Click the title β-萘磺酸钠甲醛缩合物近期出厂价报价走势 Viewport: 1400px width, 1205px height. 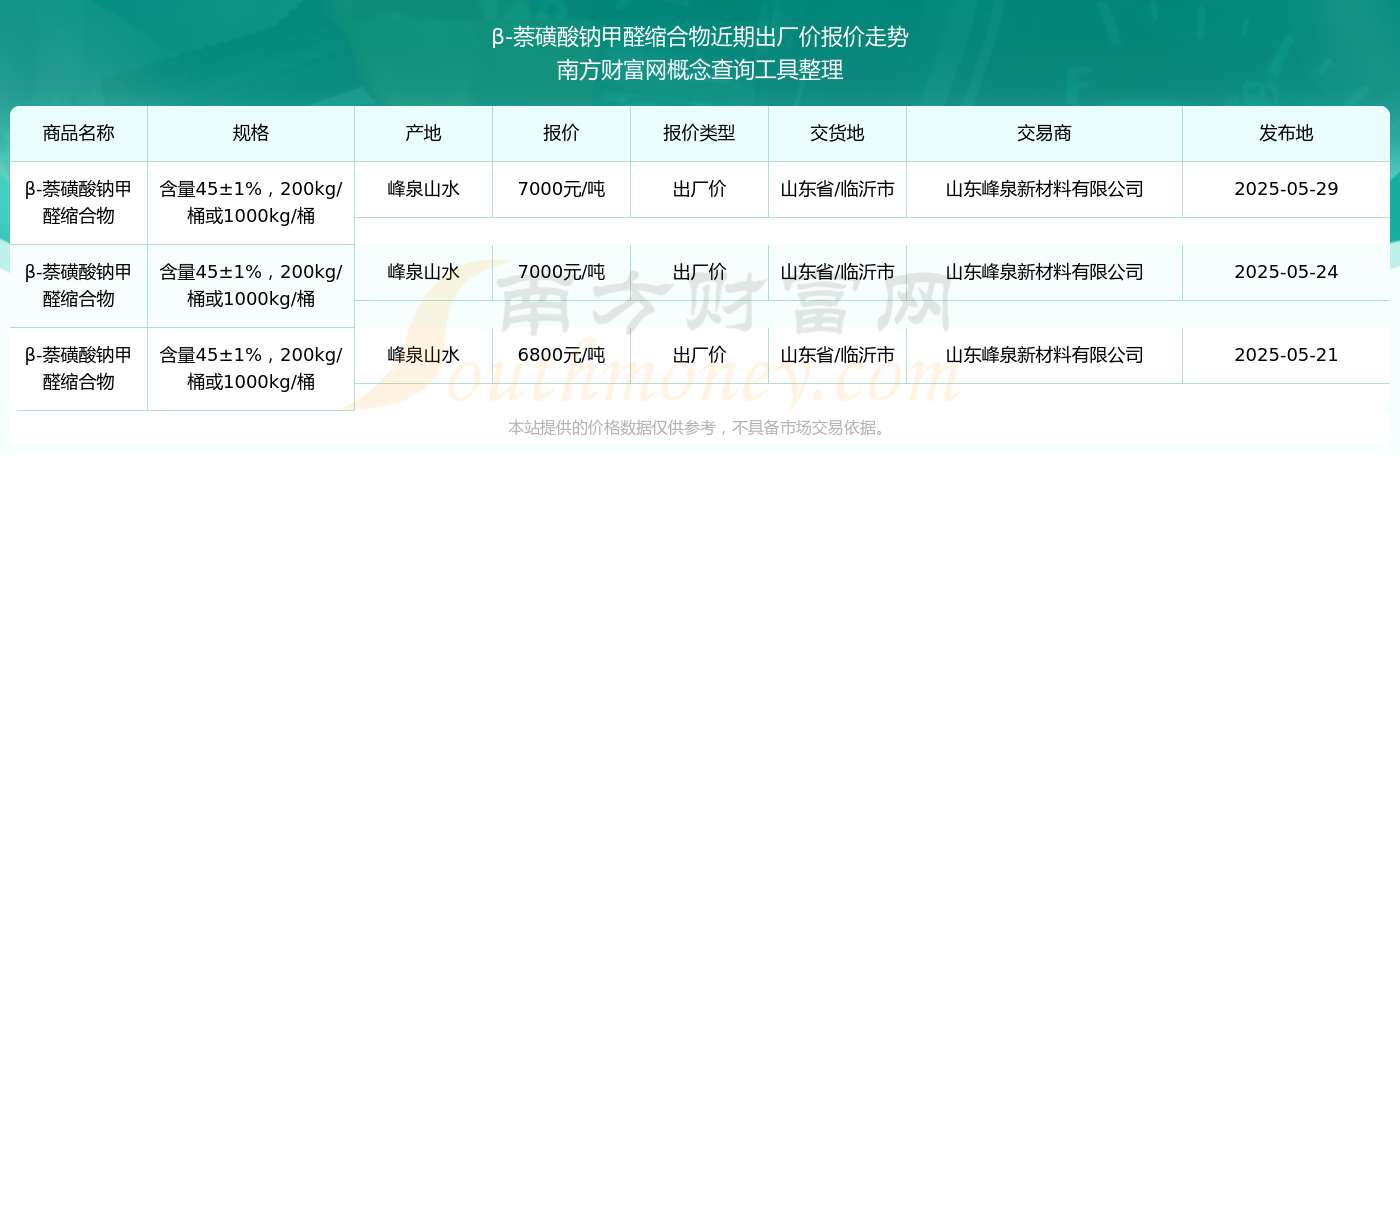tap(700, 37)
